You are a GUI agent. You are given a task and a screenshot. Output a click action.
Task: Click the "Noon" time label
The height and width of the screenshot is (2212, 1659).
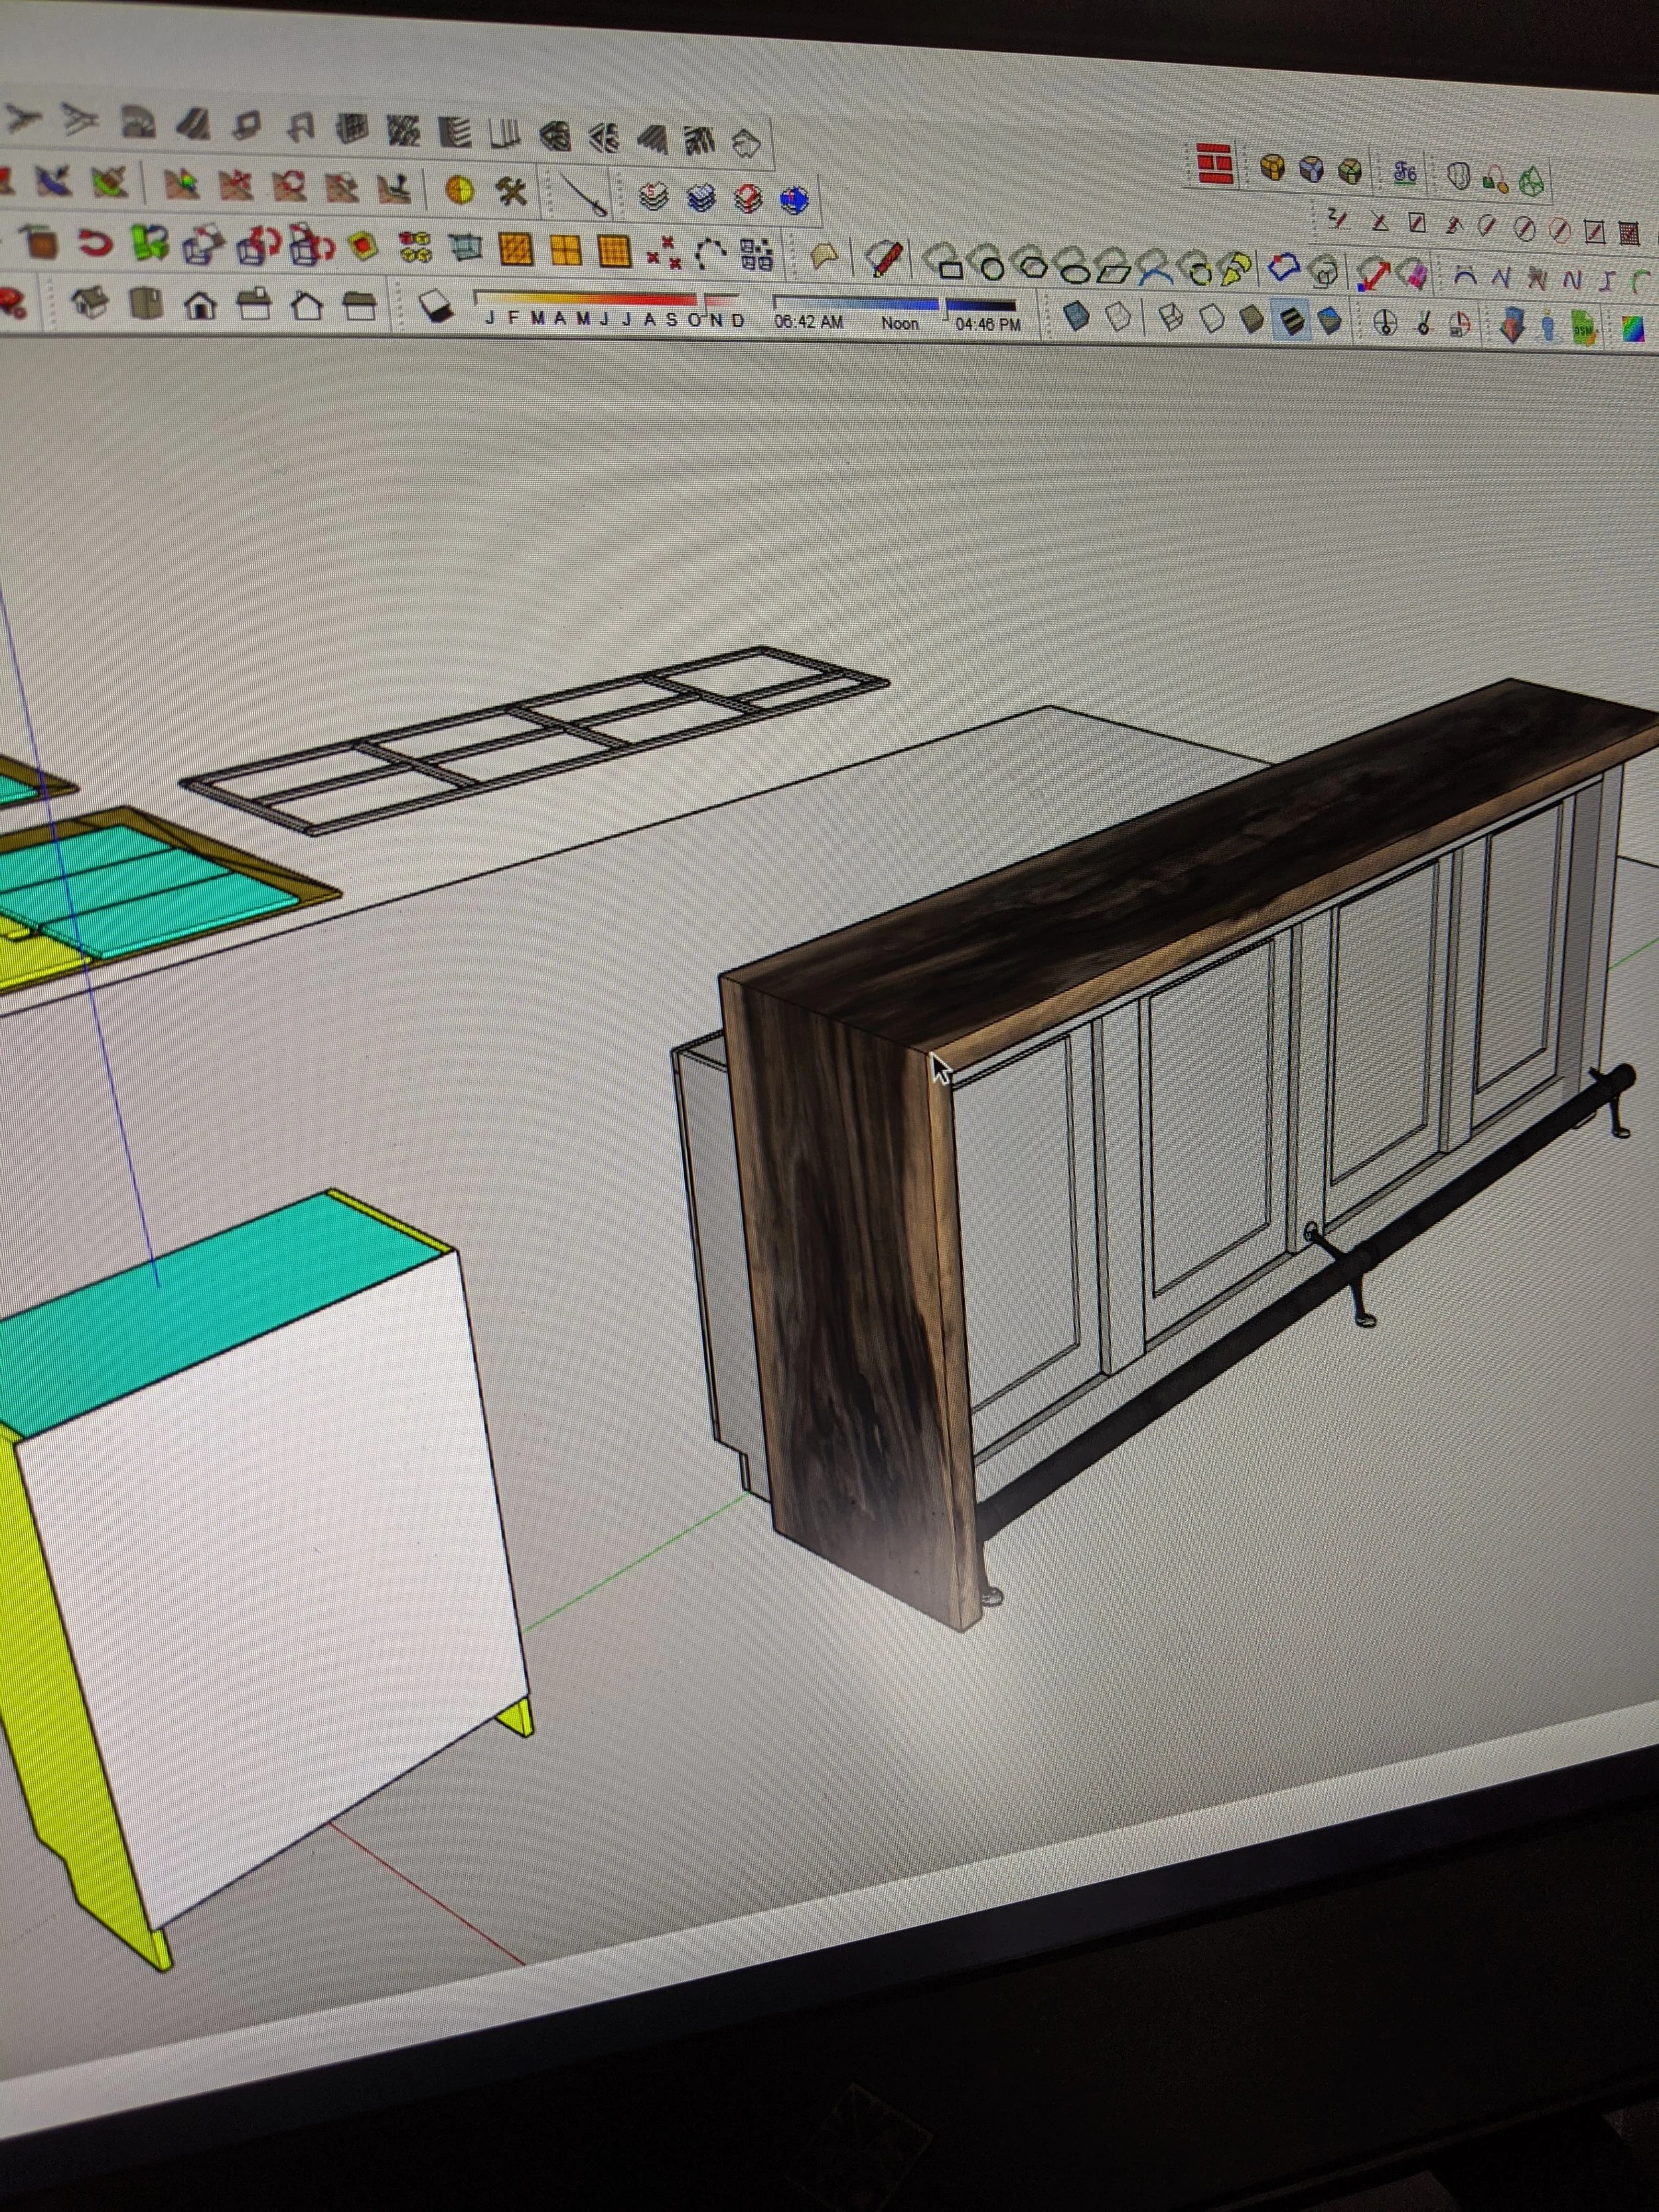pyautogui.click(x=900, y=323)
